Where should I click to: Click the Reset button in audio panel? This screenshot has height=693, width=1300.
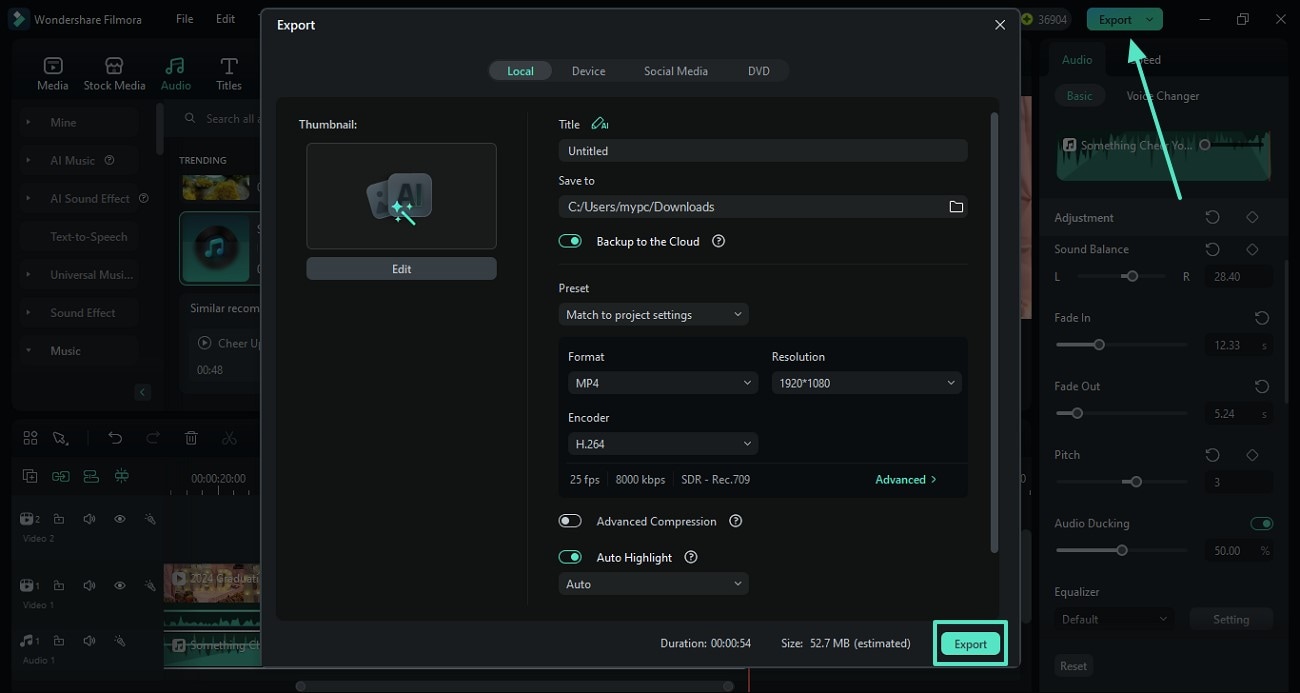1073,666
